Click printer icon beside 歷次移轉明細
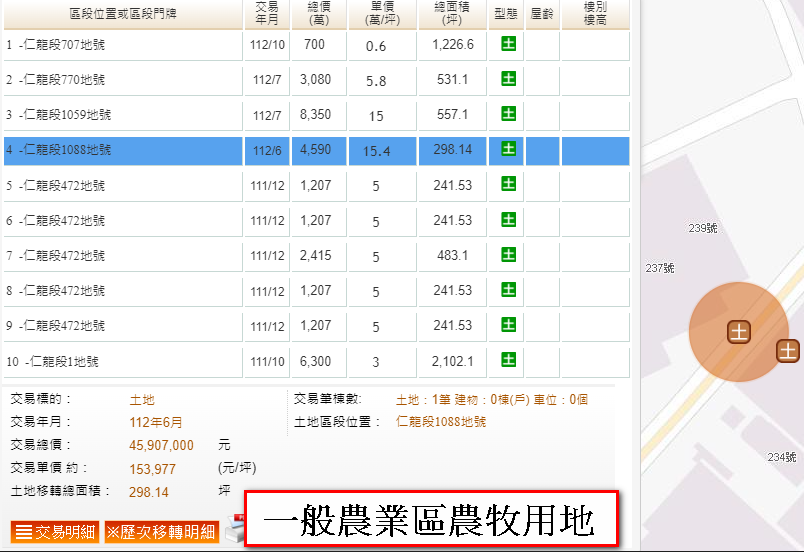Viewport: 804px width, 552px height. [x=232, y=530]
